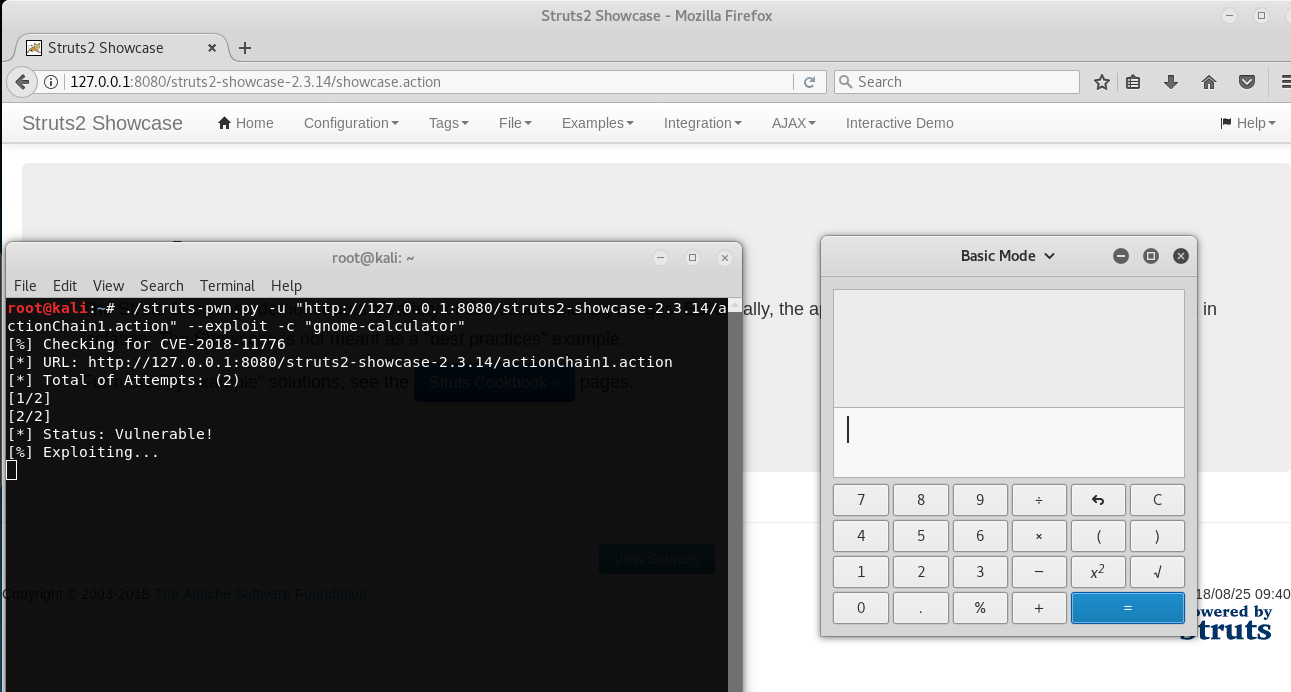Click the calculator 9 key
Screen dimensions: 1291x692
980,500
